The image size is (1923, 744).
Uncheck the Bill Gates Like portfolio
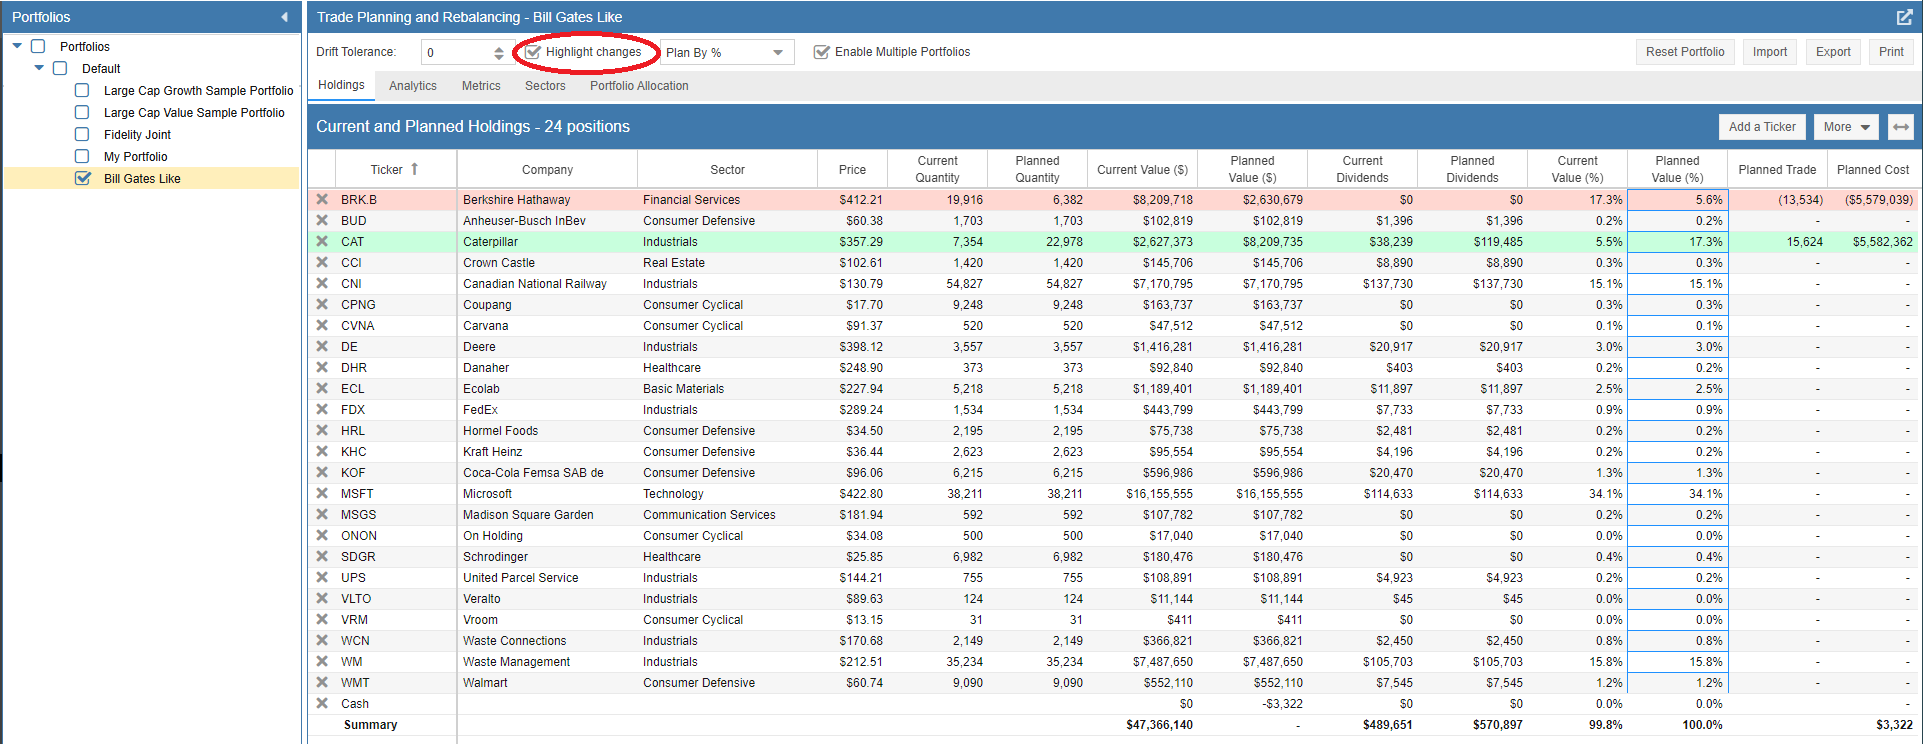tap(82, 178)
